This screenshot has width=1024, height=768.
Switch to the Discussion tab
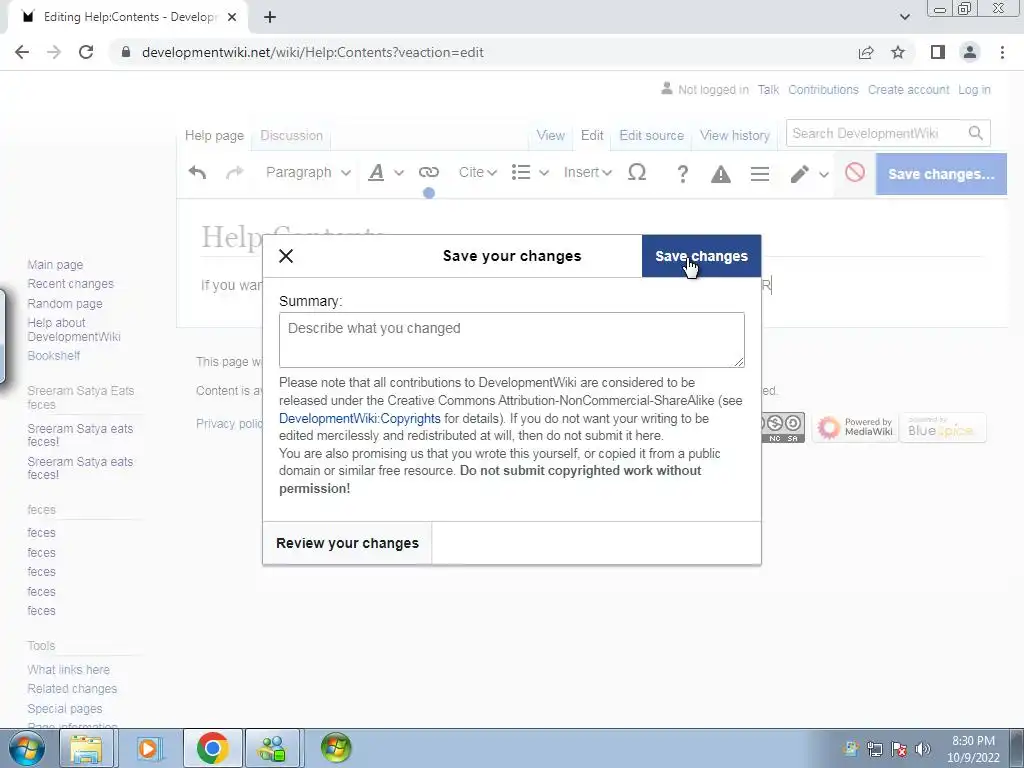click(291, 135)
